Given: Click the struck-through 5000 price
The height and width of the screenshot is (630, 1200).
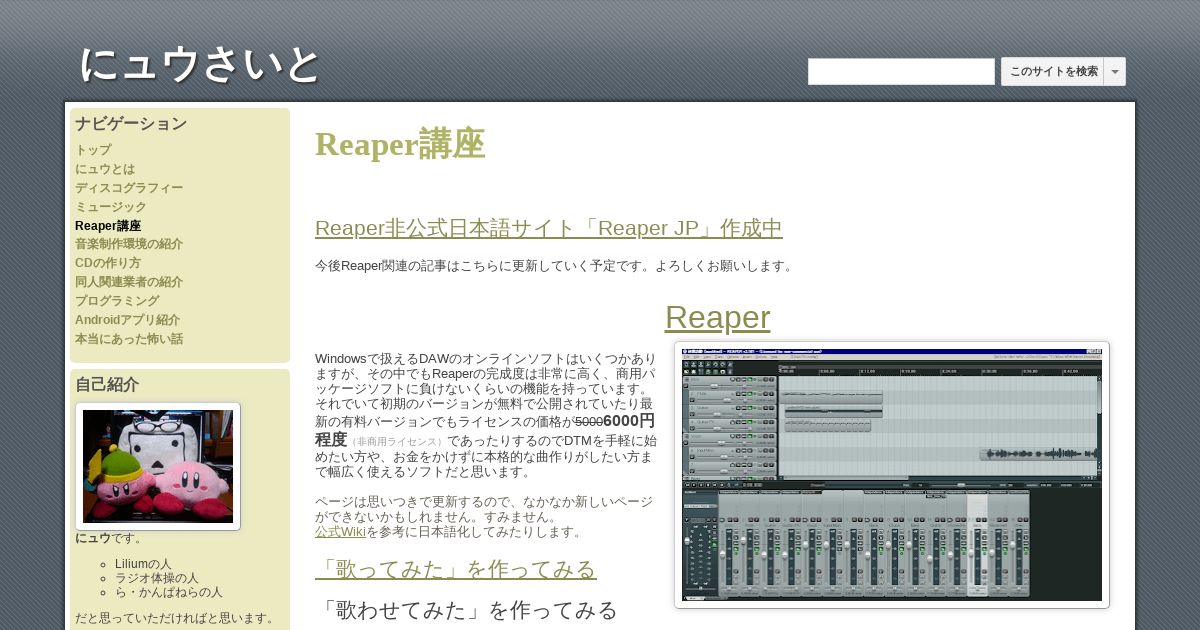Looking at the screenshot, I should pos(589,423).
